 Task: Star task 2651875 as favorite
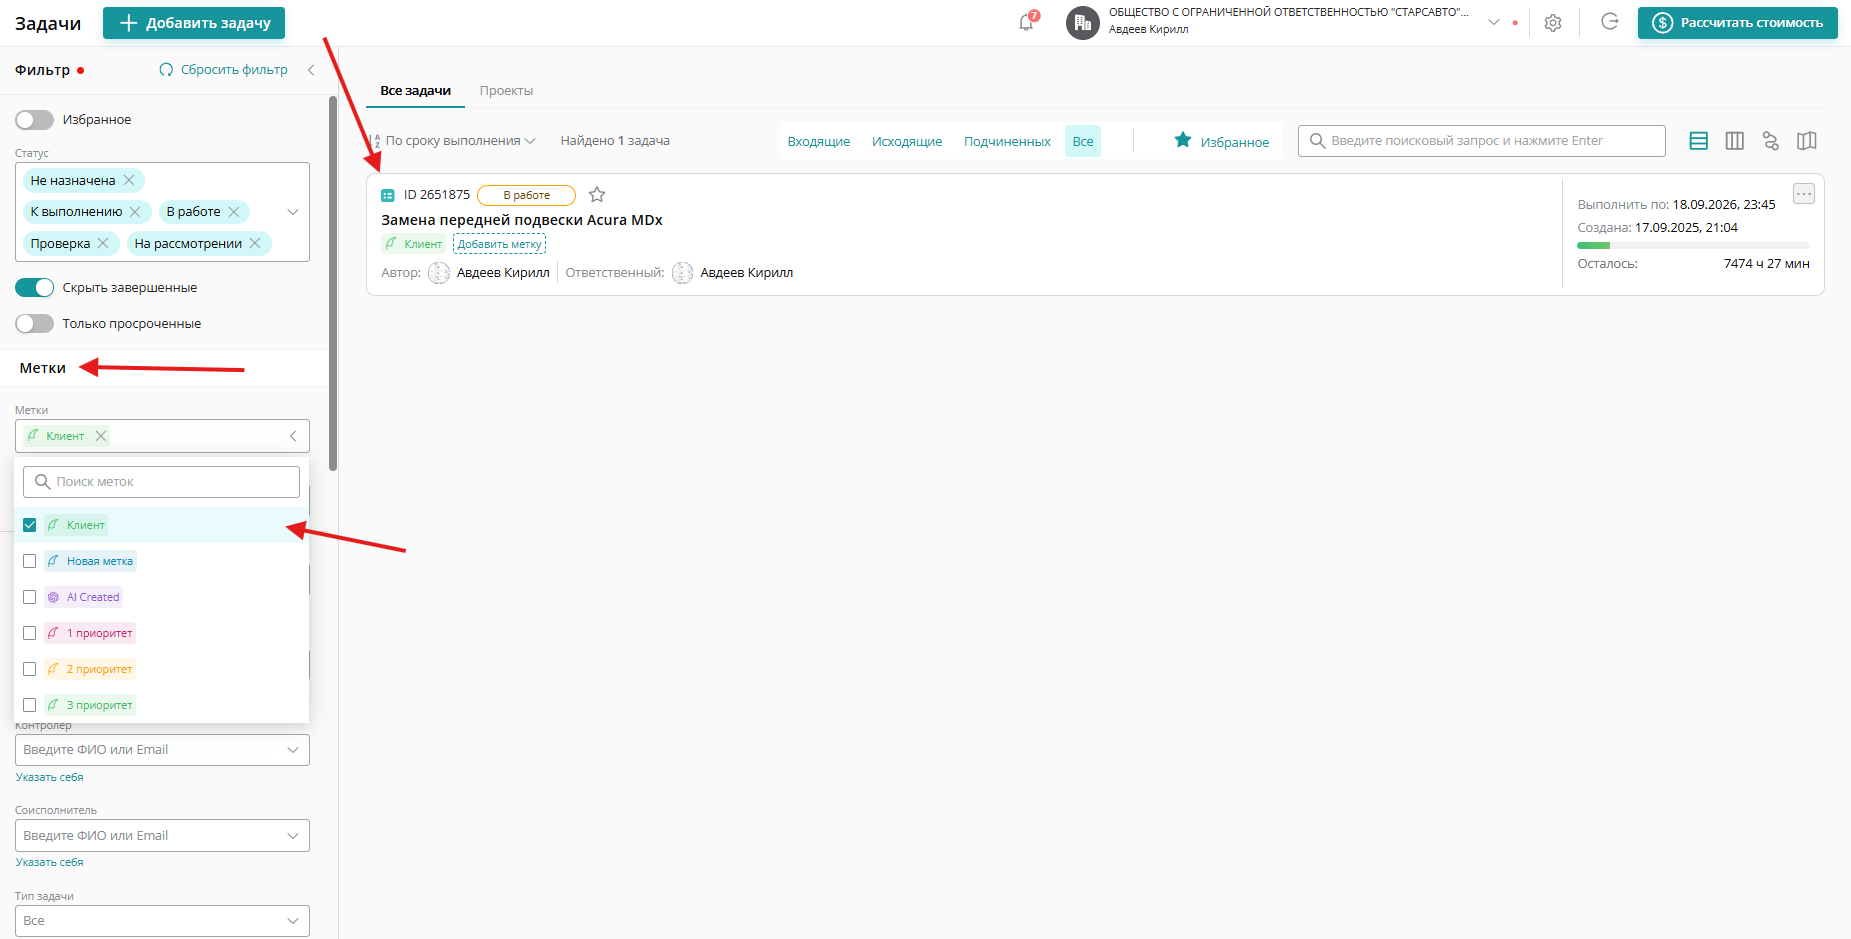click(x=597, y=195)
